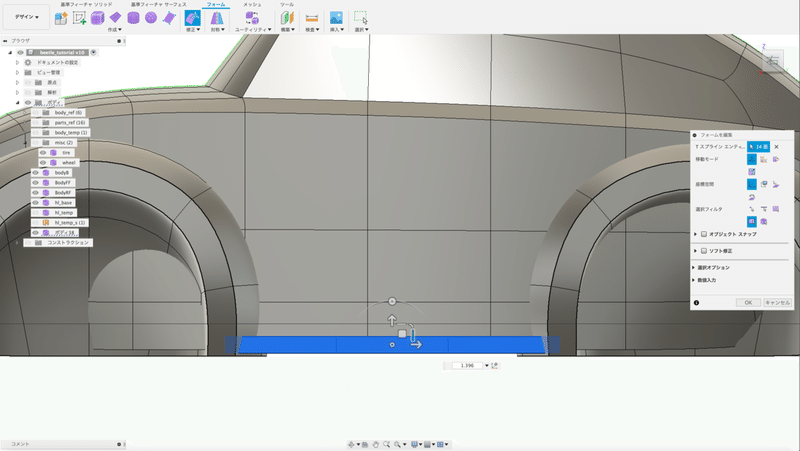Choose Multi mode in the 移動モード row
The height and width of the screenshot is (451, 800).
[752, 159]
